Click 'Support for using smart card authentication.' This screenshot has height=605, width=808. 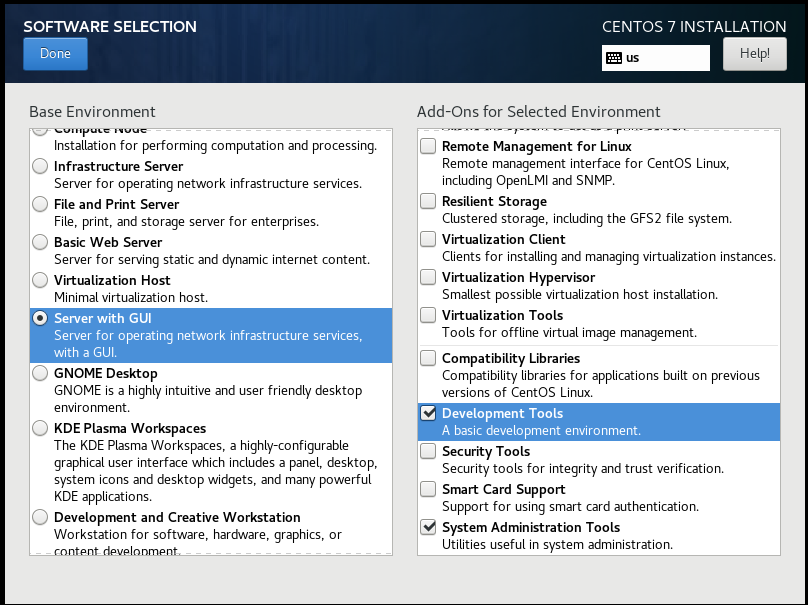pyautogui.click(x=570, y=507)
